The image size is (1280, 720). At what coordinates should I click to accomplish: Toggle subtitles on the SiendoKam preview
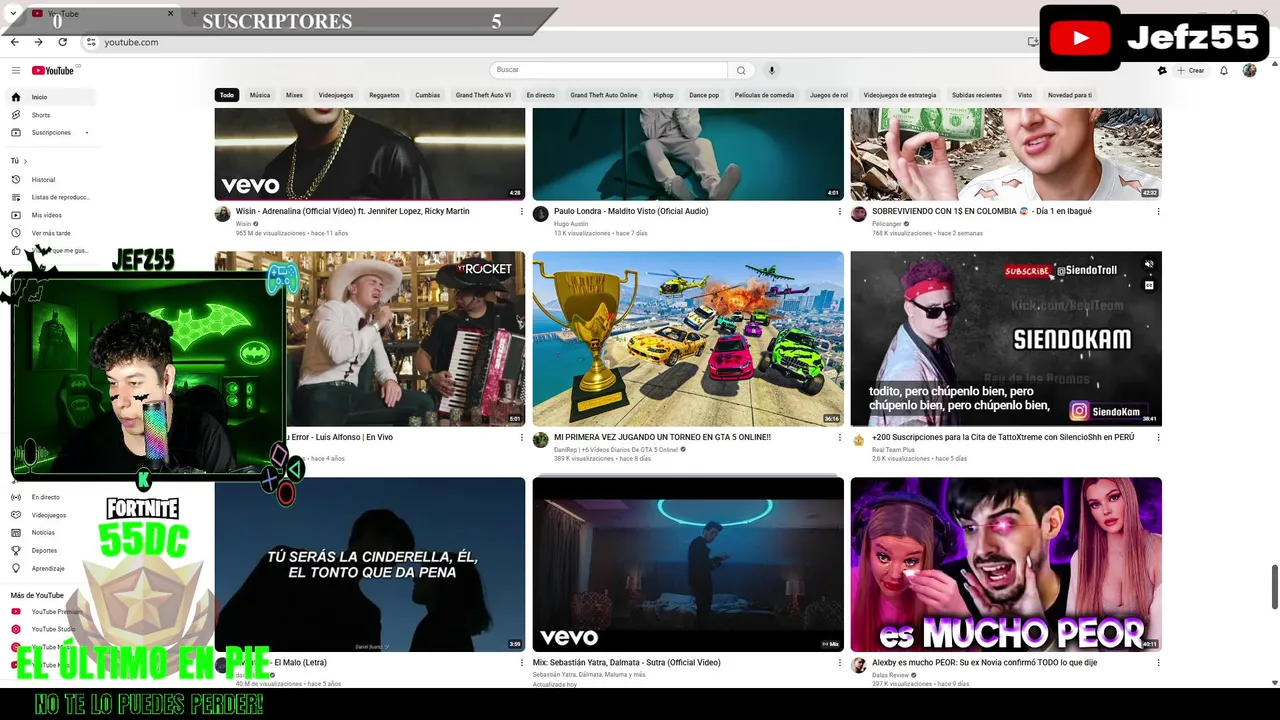1149,285
